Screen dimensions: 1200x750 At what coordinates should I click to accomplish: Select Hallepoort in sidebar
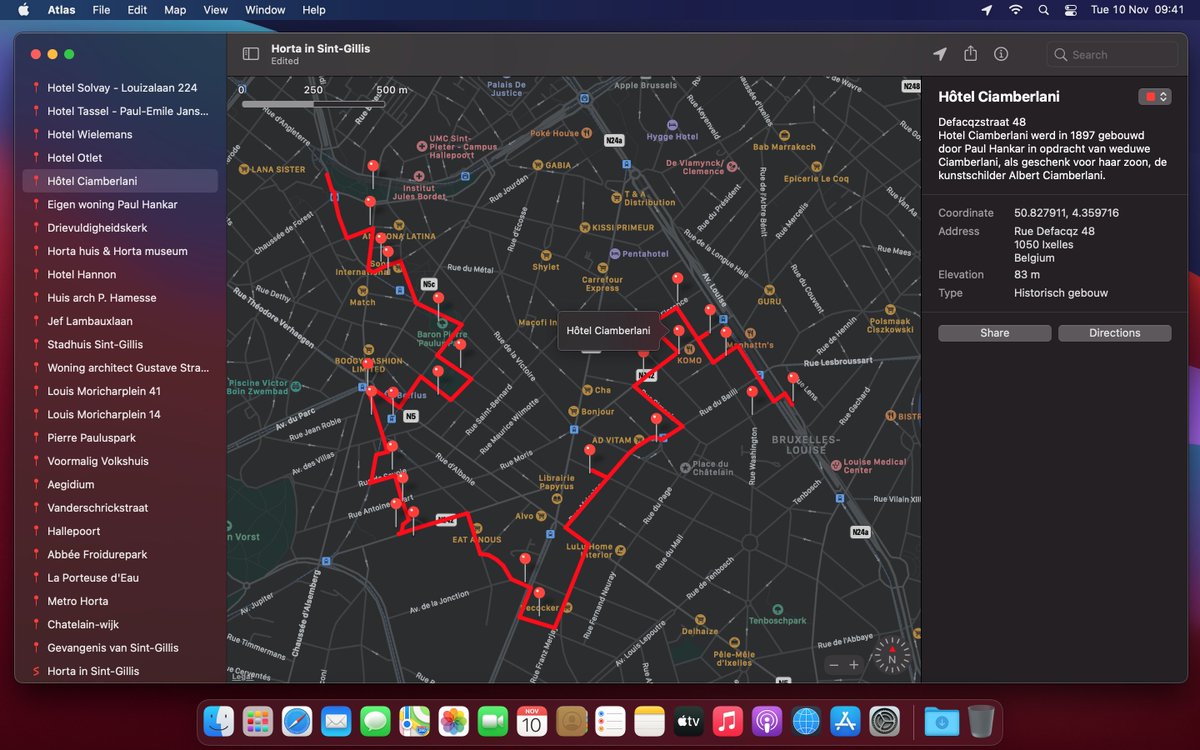(x=120, y=531)
